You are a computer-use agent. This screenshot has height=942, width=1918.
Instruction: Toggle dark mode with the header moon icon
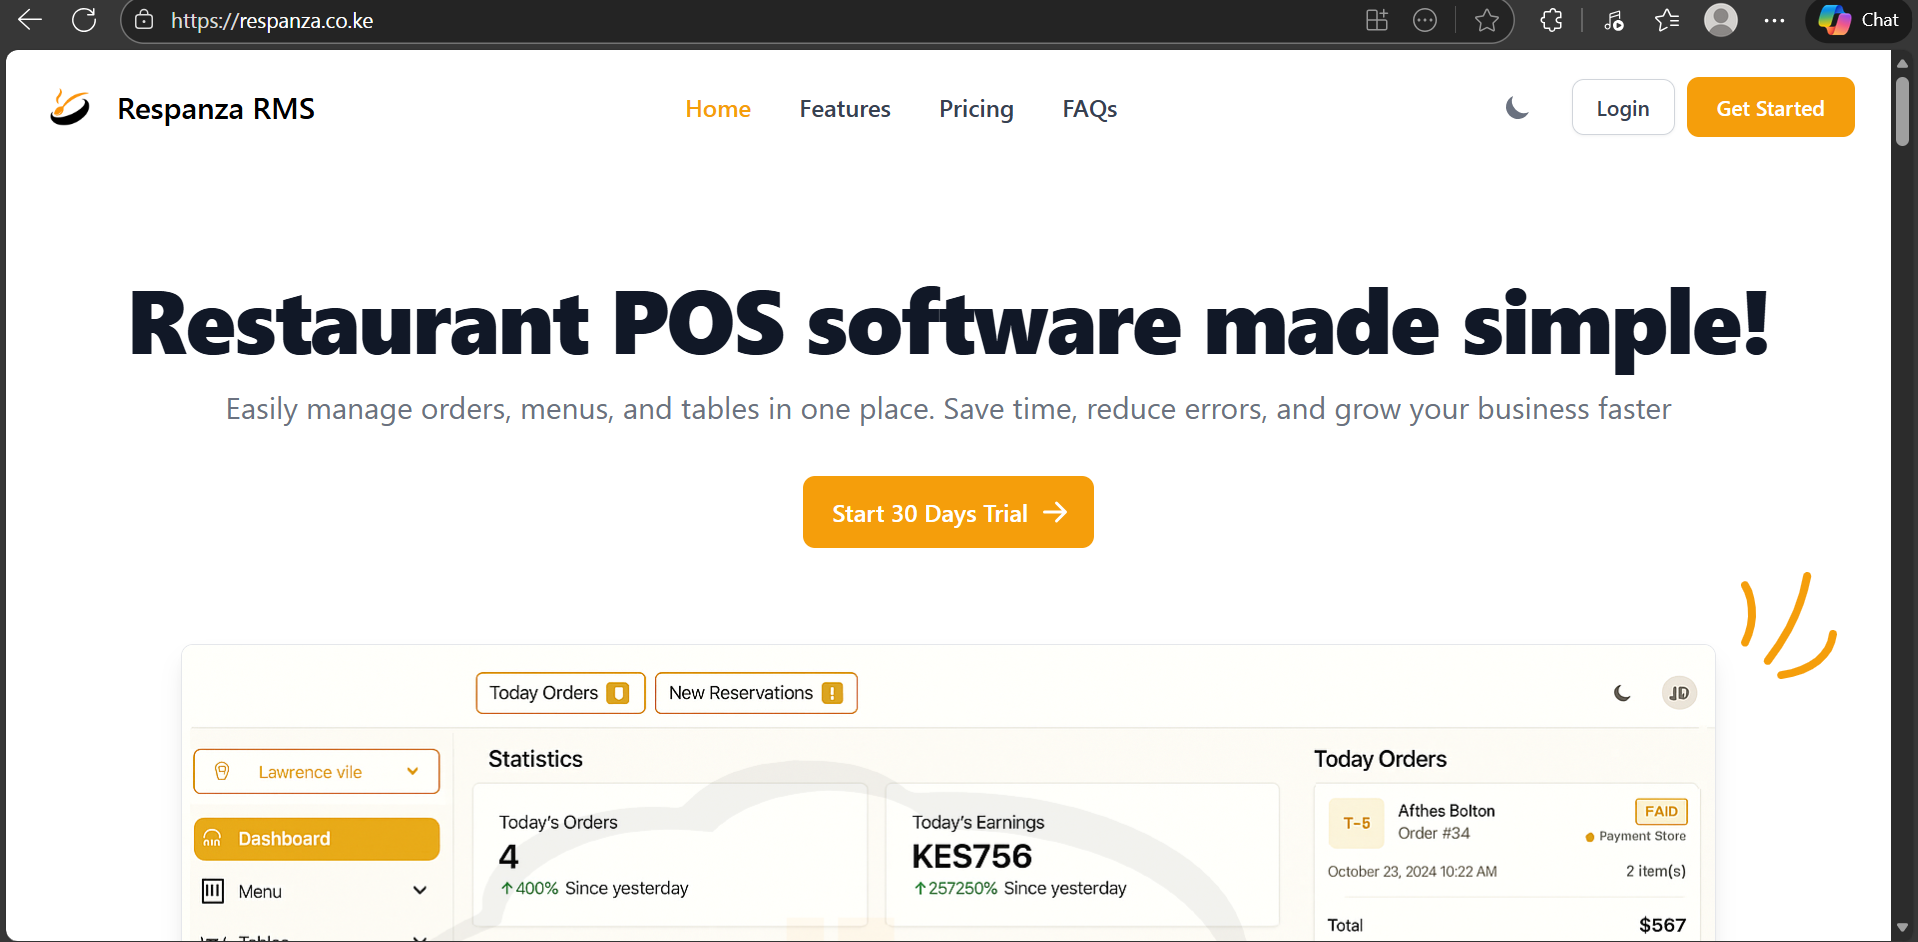coord(1517,108)
